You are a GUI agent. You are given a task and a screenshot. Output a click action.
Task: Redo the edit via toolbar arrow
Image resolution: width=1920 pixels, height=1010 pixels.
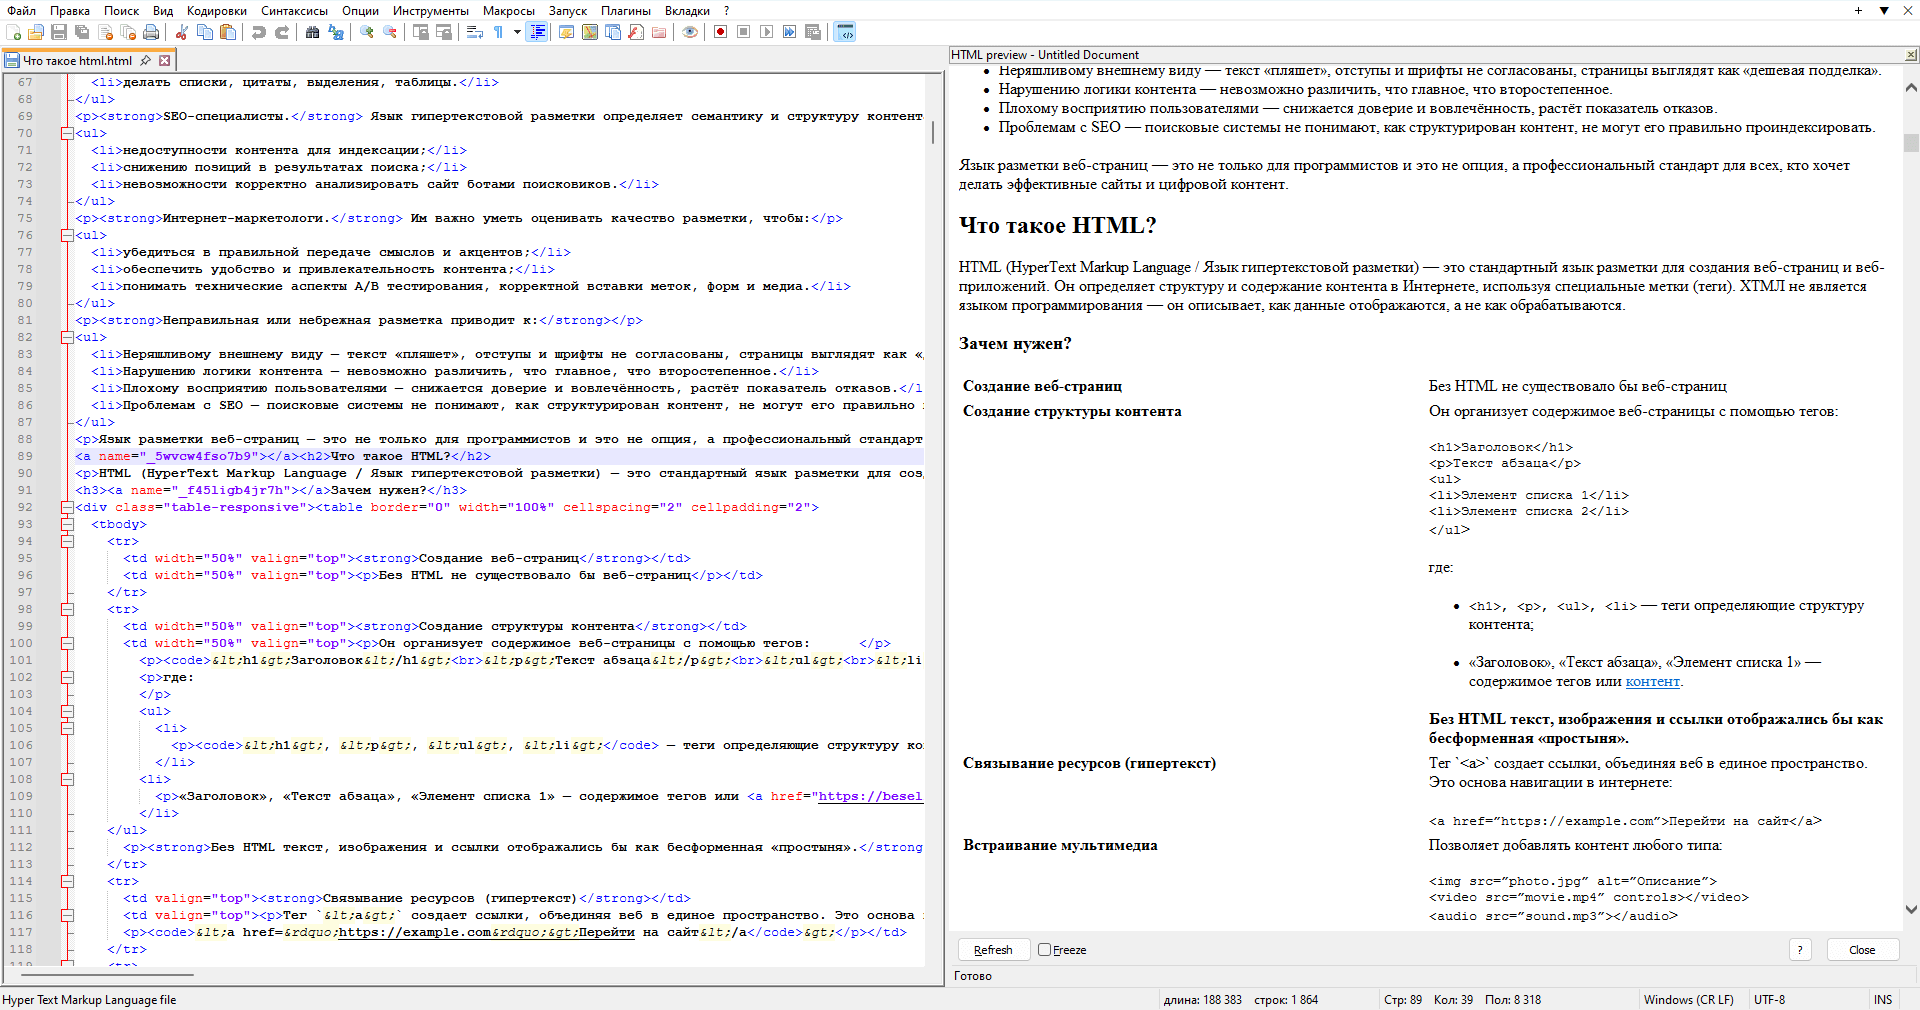282,32
